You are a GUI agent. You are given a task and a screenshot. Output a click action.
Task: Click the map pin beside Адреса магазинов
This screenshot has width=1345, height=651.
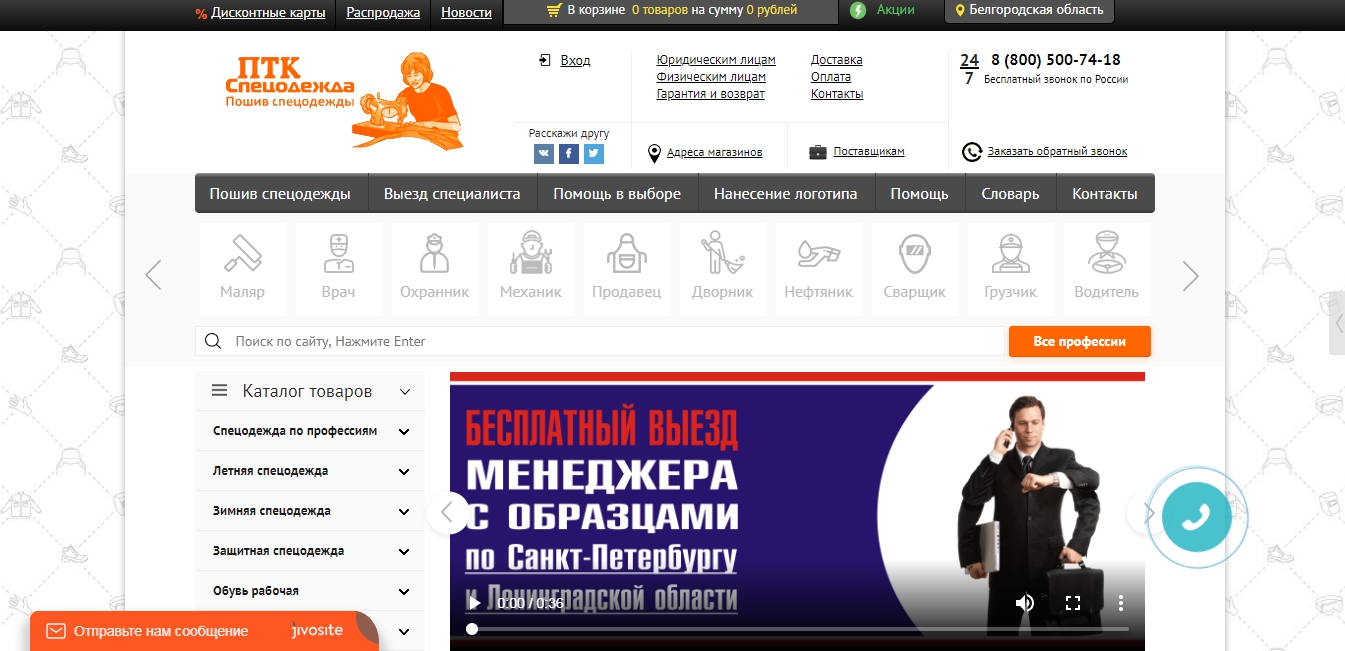point(654,153)
